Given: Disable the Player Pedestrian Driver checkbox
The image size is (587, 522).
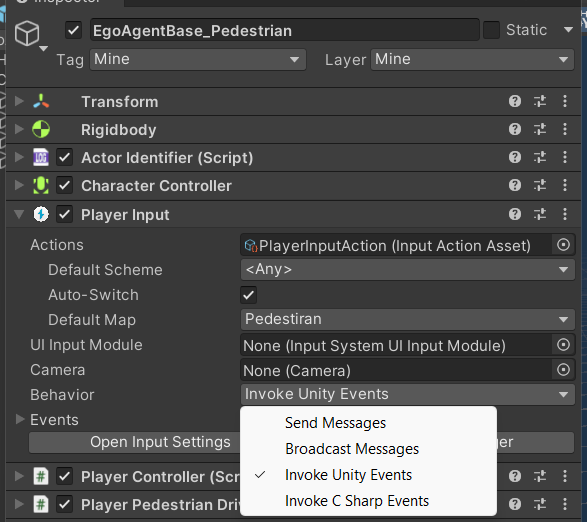Looking at the screenshot, I should (64, 504).
